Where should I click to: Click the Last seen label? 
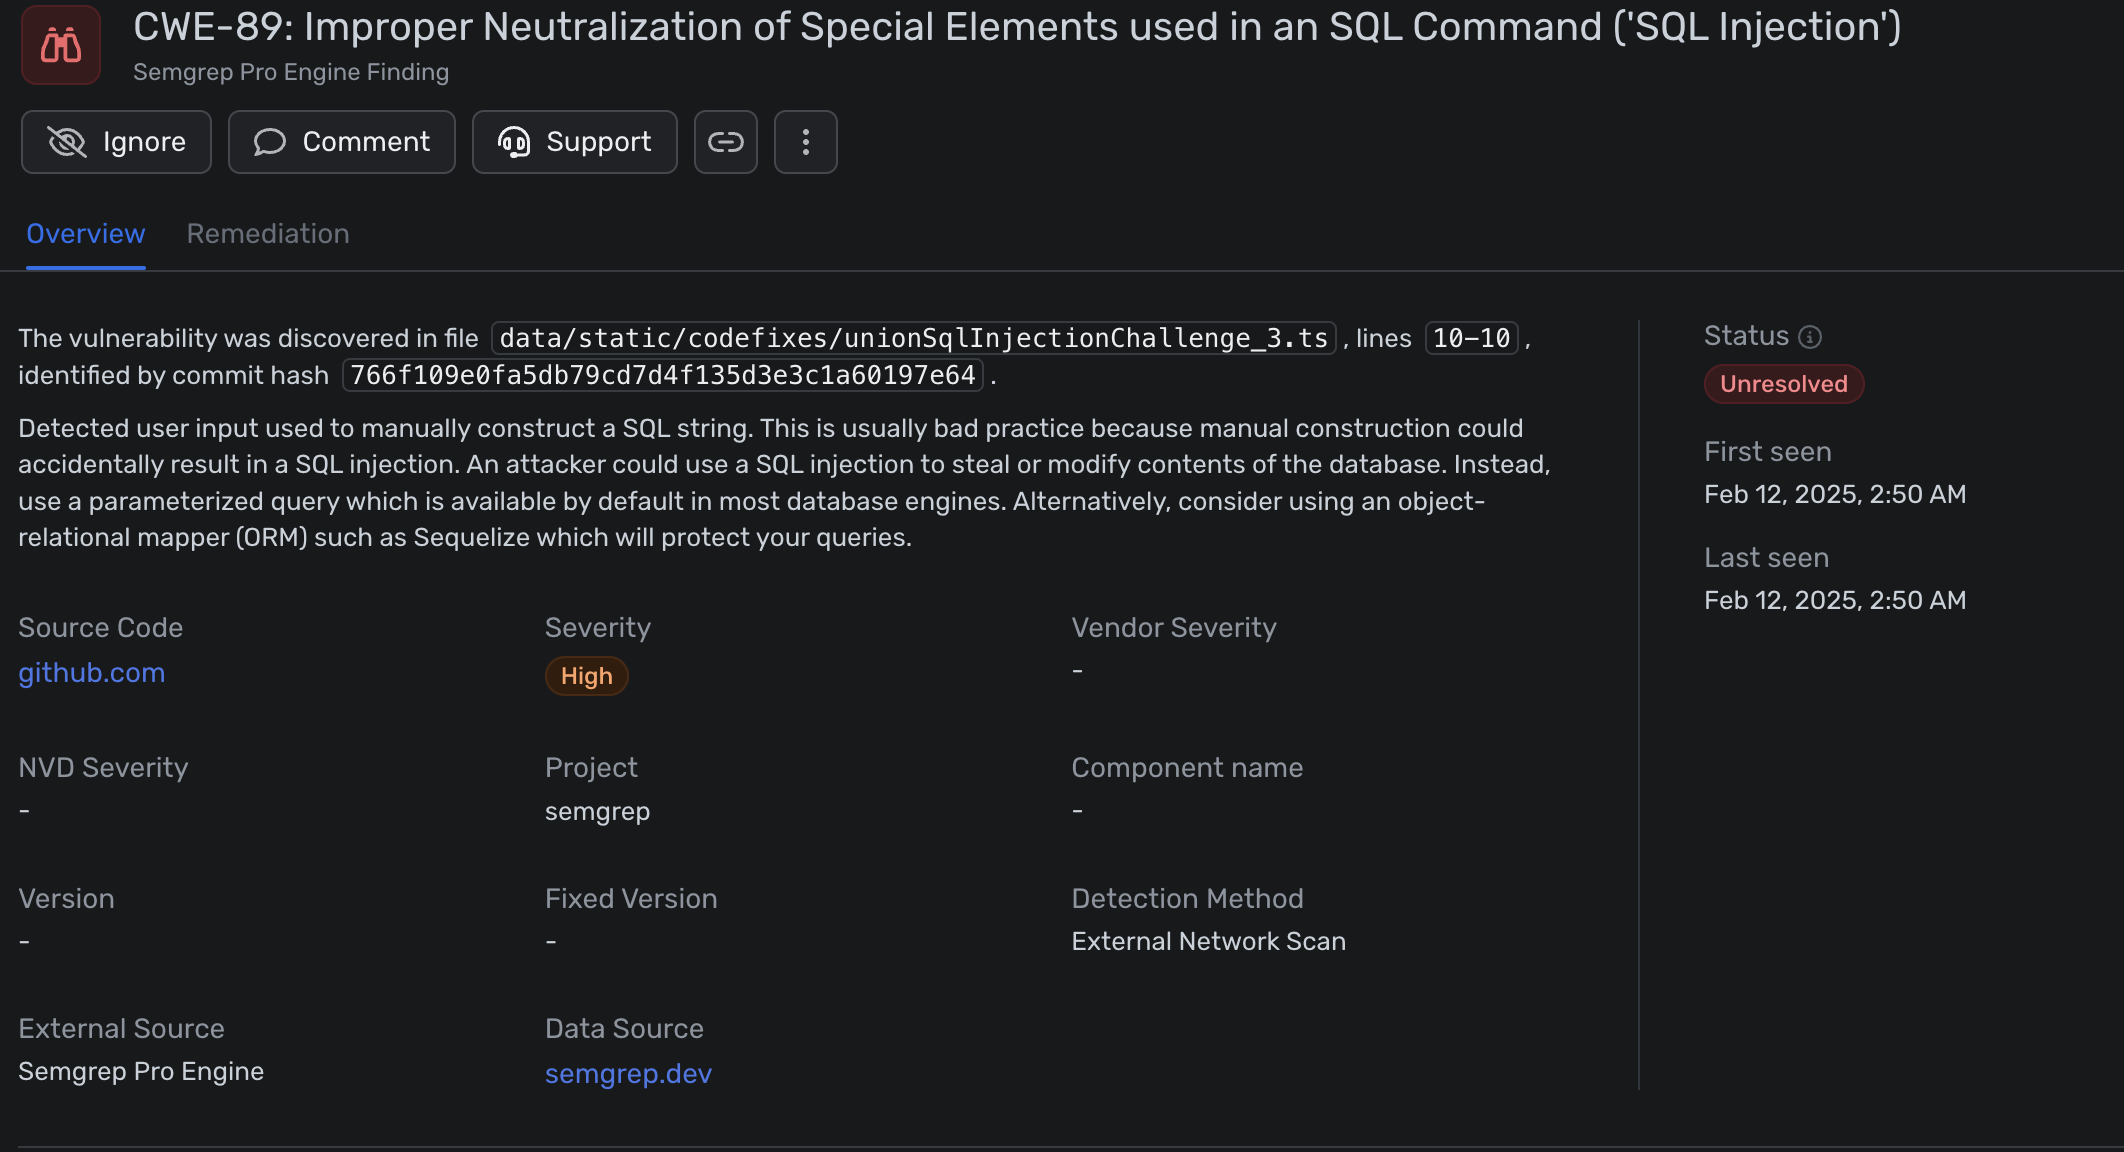click(1767, 558)
